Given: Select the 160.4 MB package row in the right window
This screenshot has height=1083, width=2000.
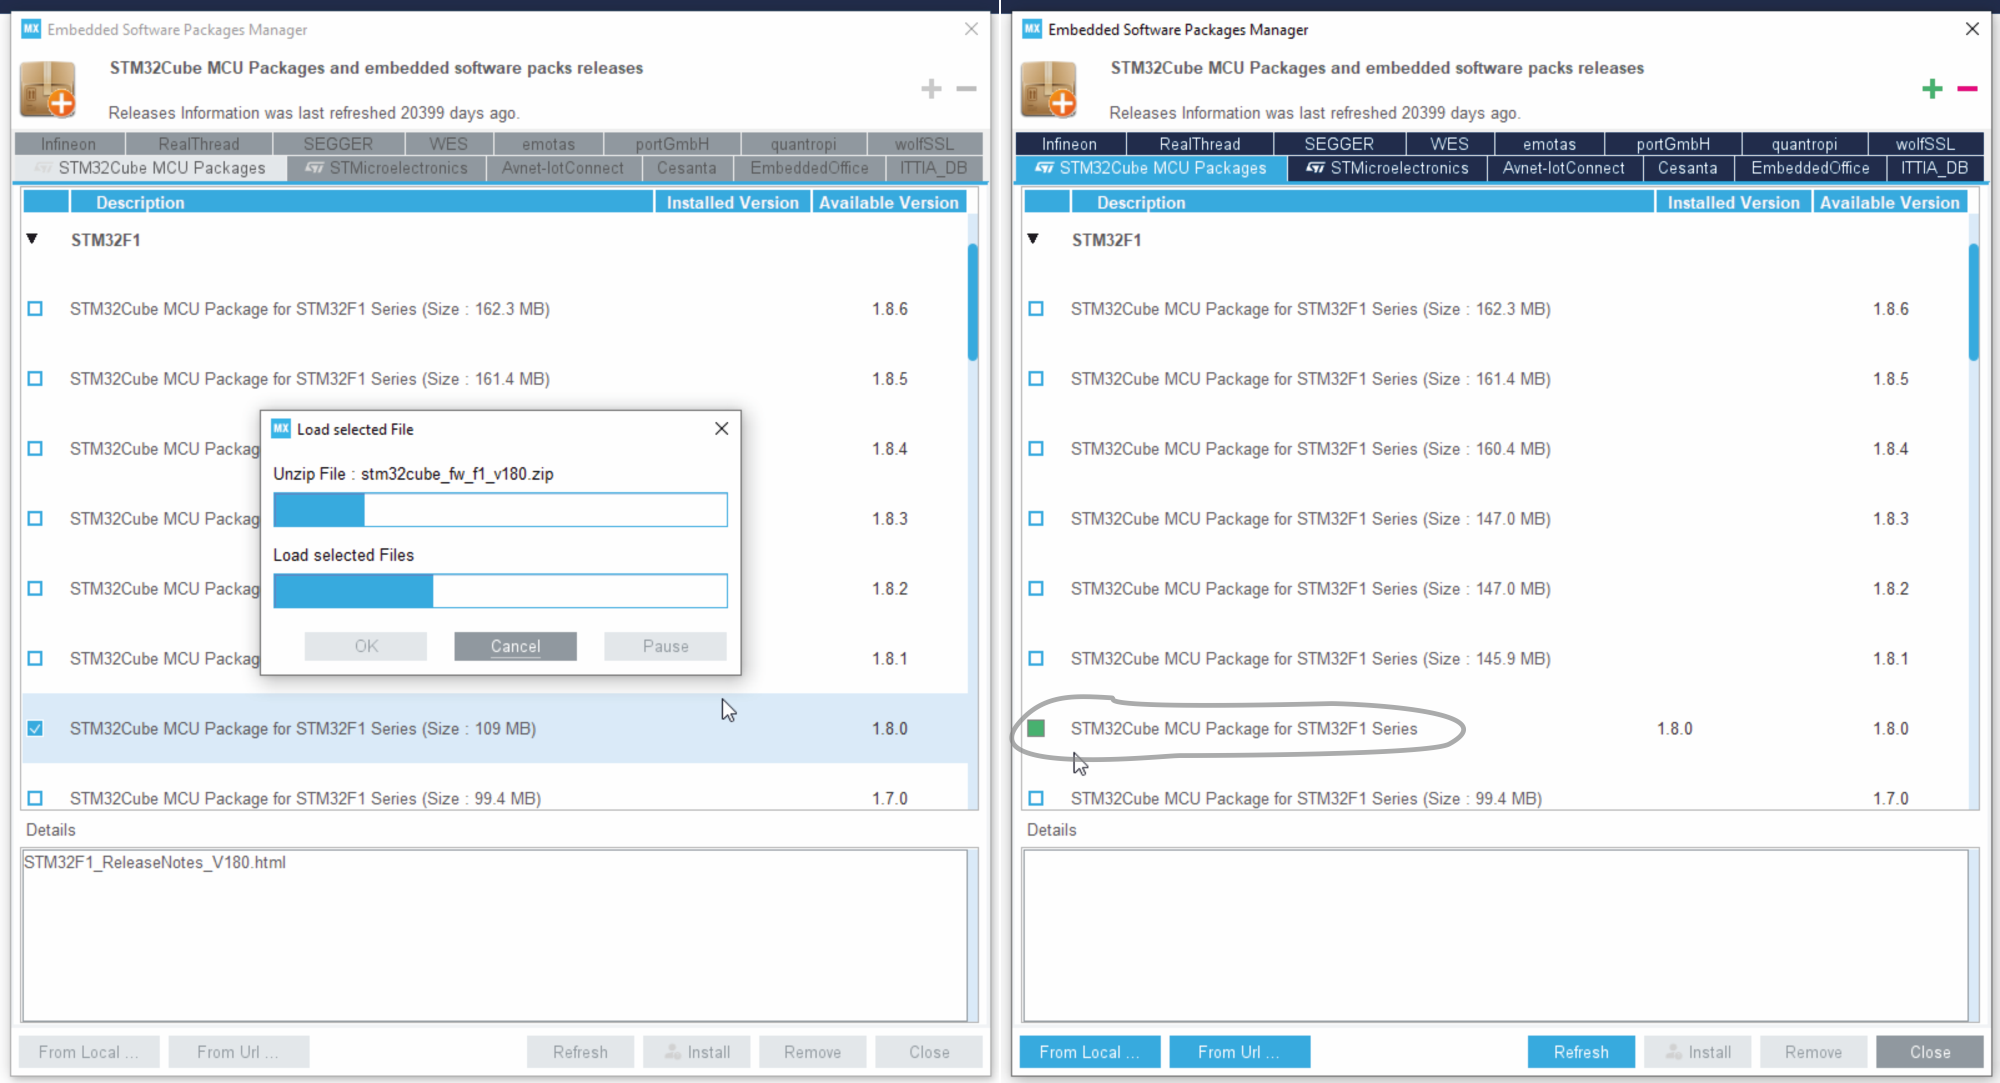Looking at the screenshot, I should [1495, 449].
